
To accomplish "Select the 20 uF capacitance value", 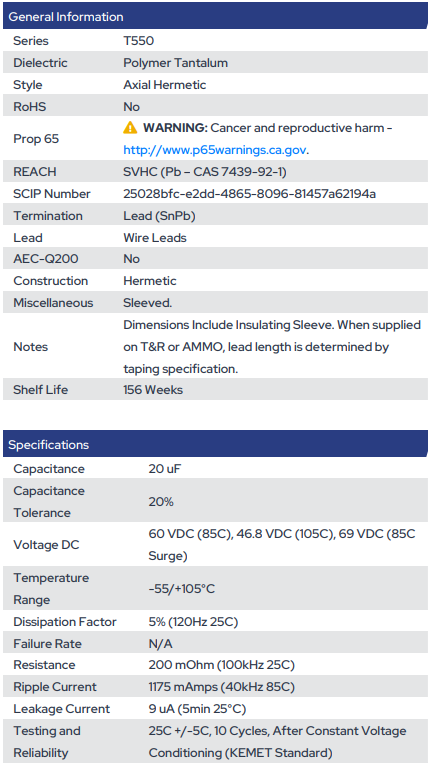I will point(165,469).
